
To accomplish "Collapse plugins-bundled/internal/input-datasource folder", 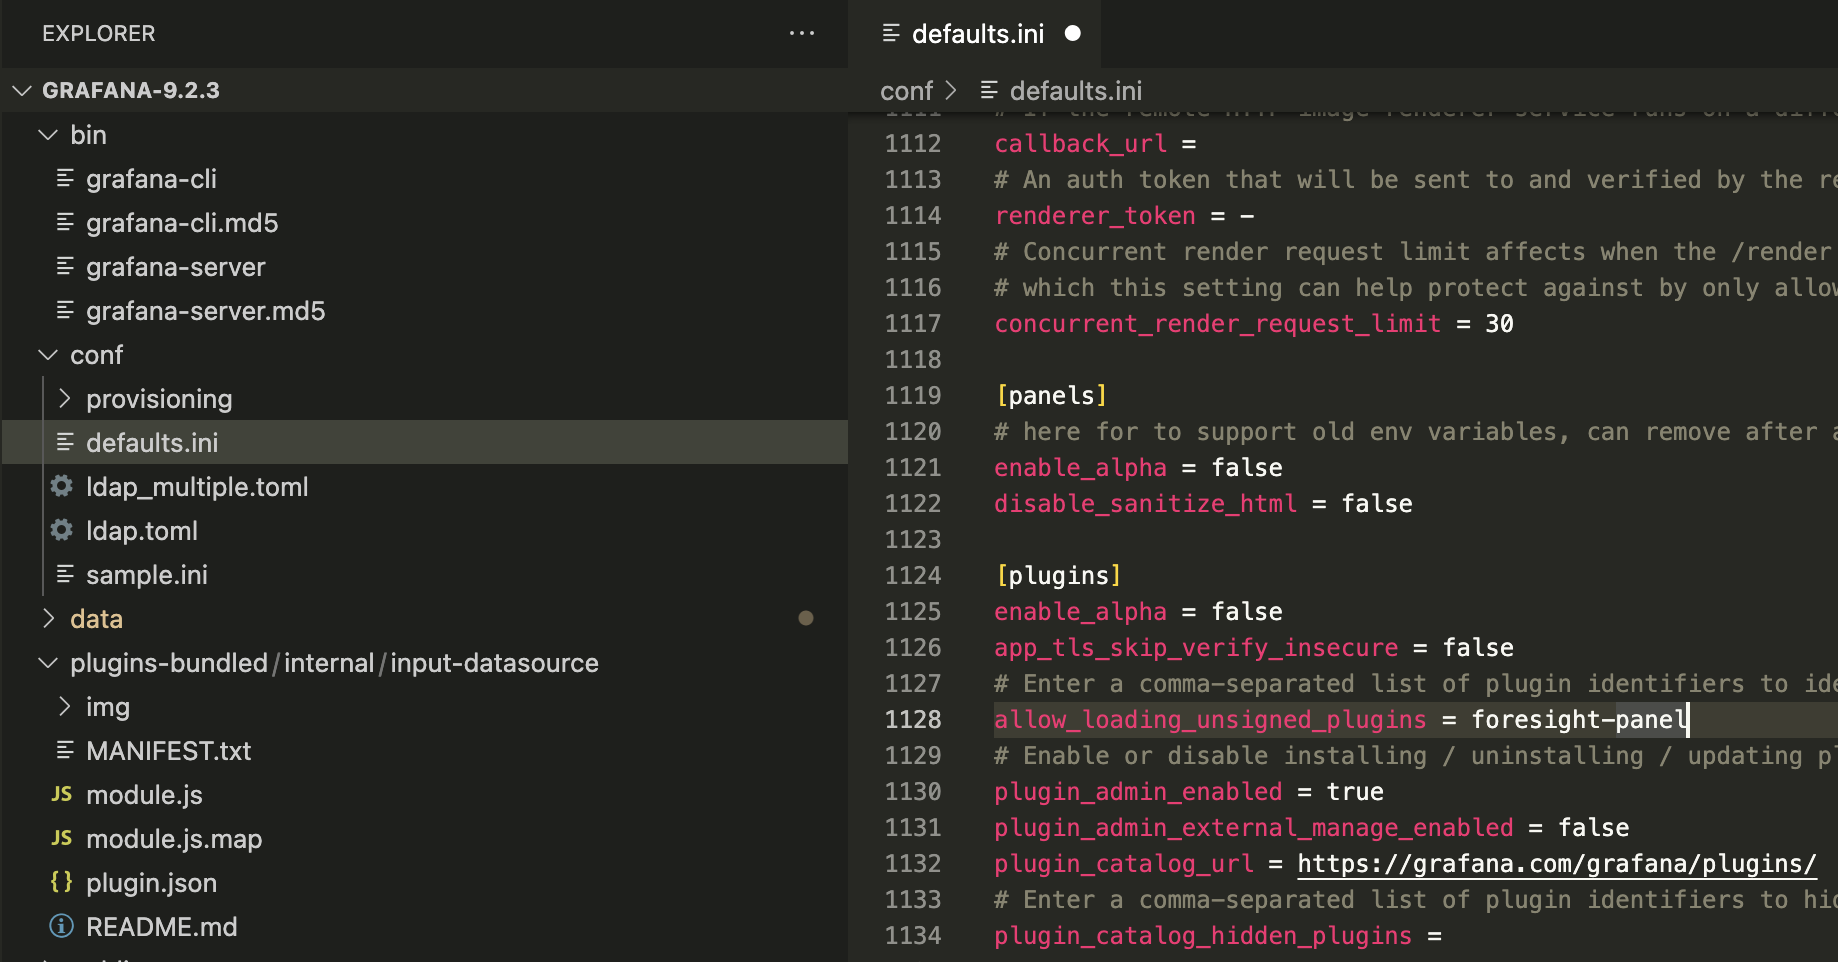I will coord(48,663).
